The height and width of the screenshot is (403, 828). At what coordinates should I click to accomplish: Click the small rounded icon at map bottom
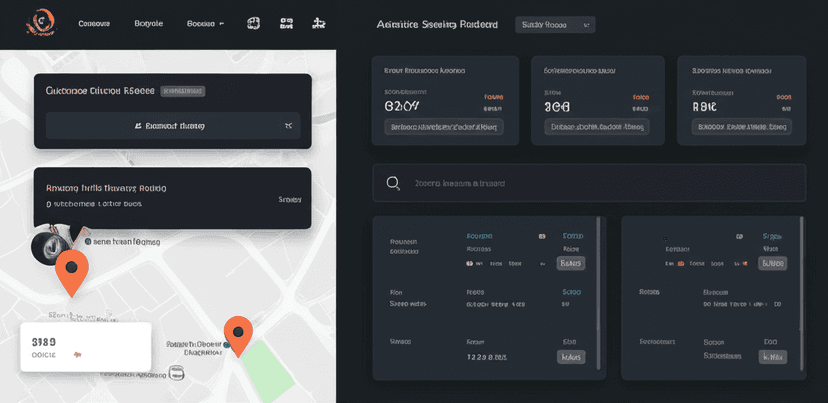177,372
